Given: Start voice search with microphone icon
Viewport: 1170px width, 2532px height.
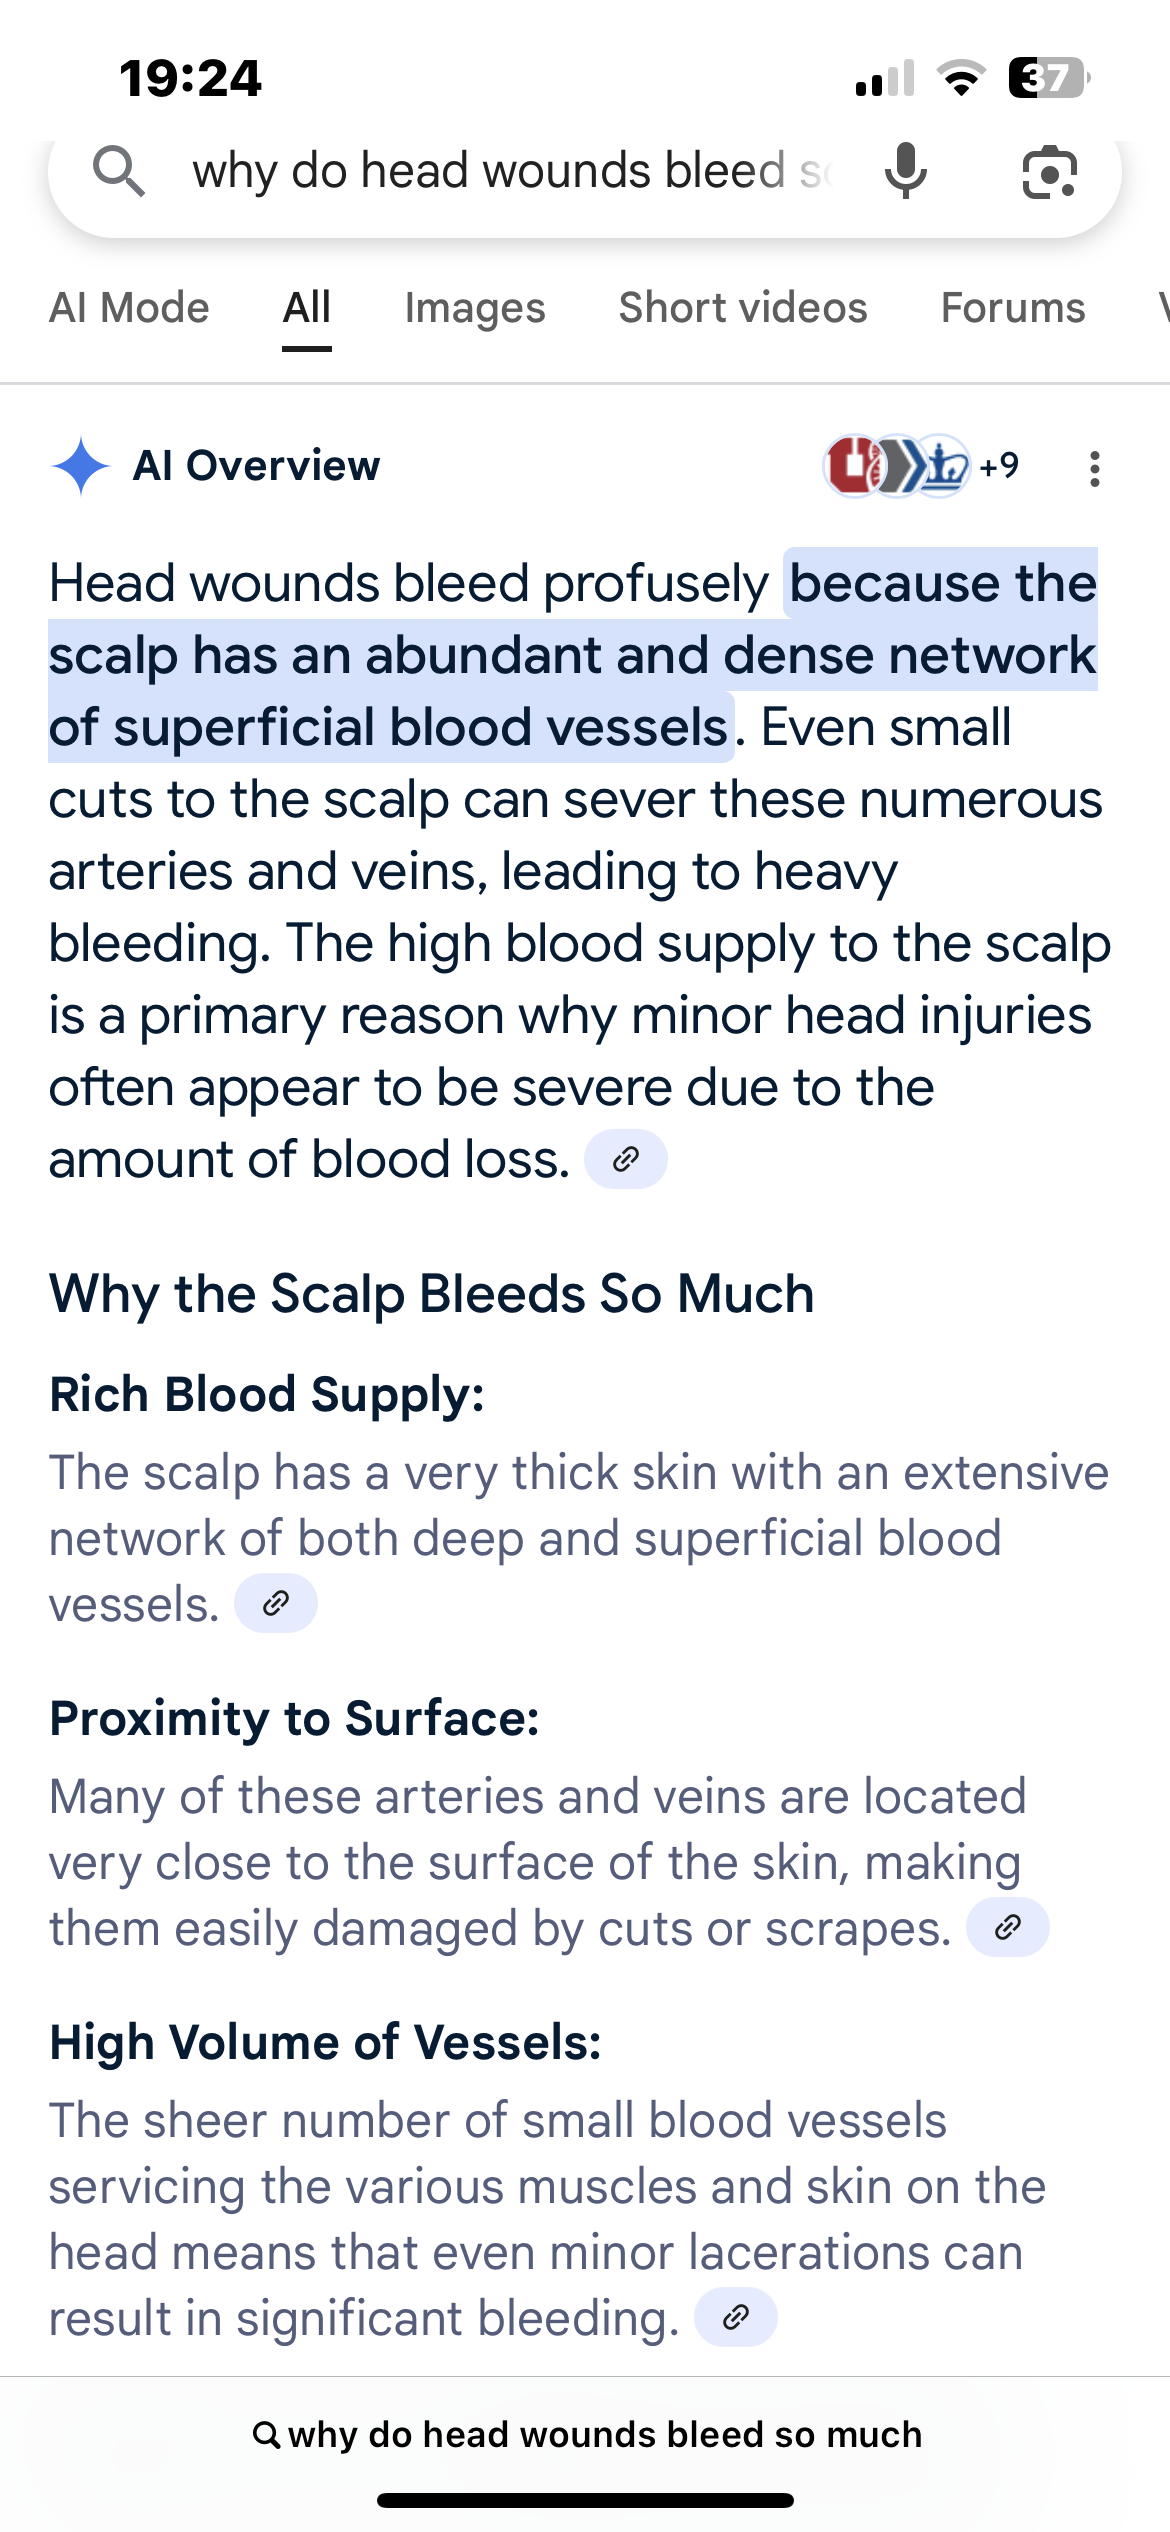Looking at the screenshot, I should (906, 171).
